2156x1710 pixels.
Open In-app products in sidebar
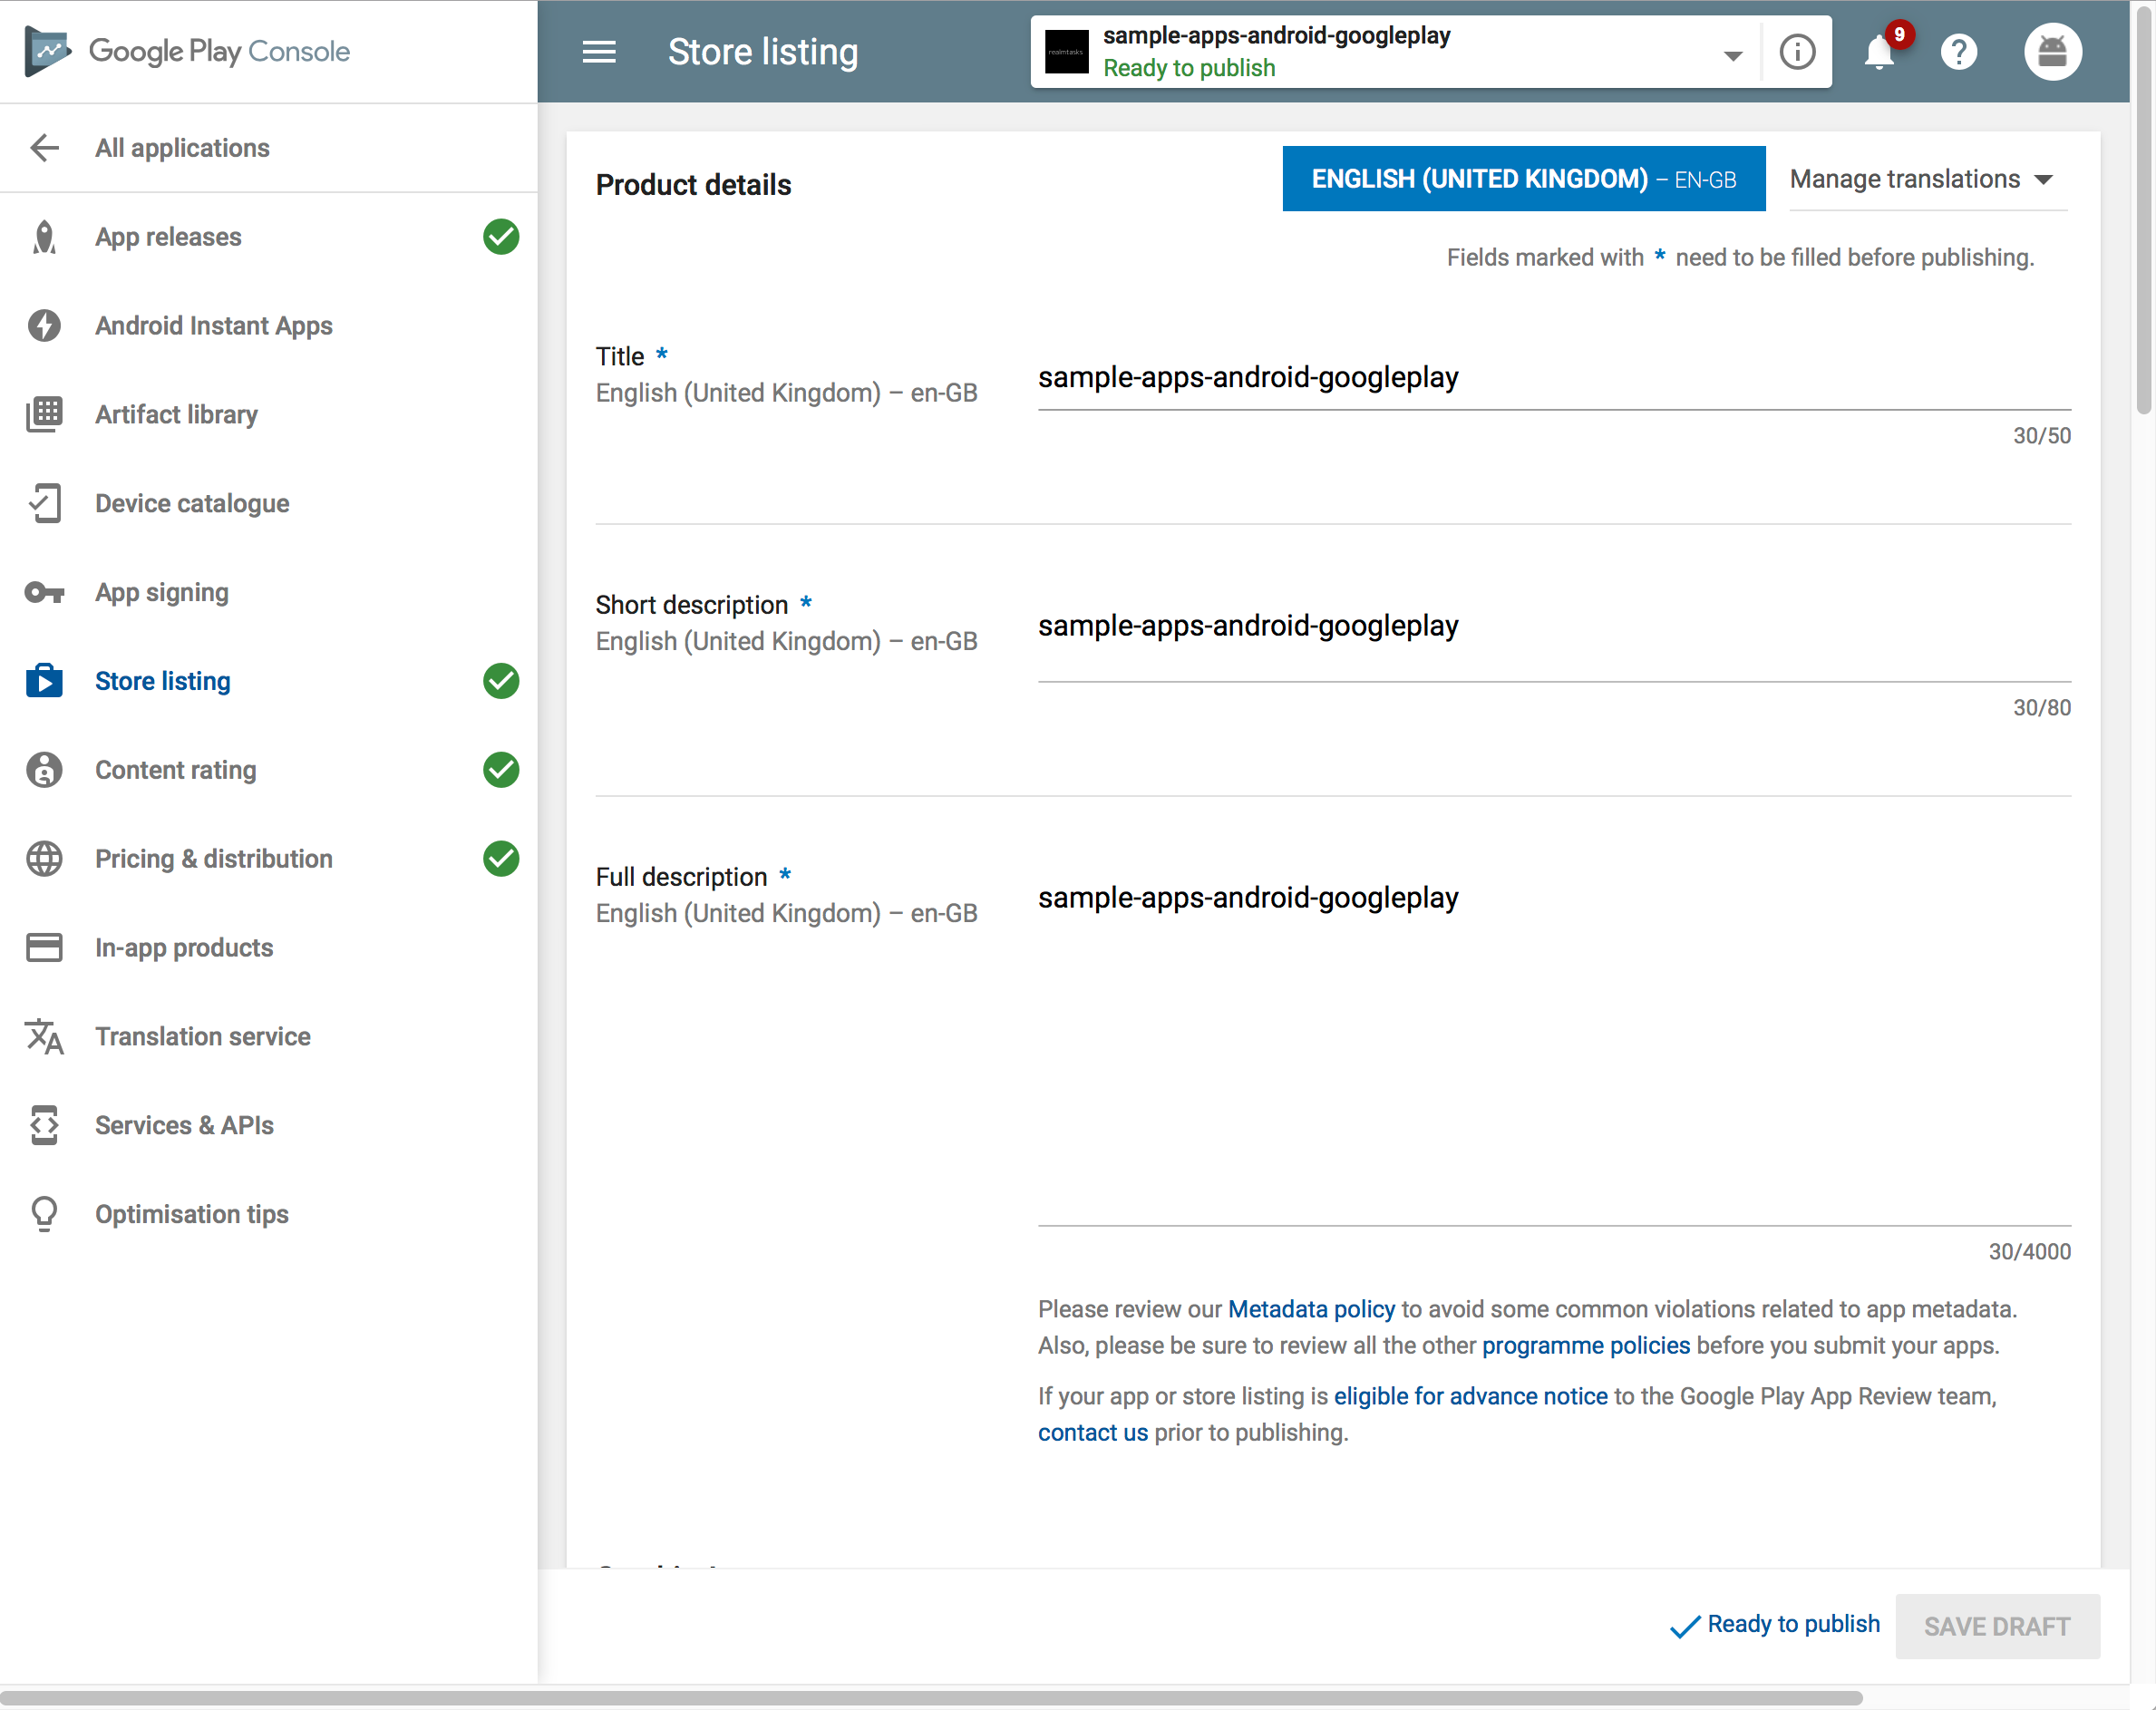(184, 948)
